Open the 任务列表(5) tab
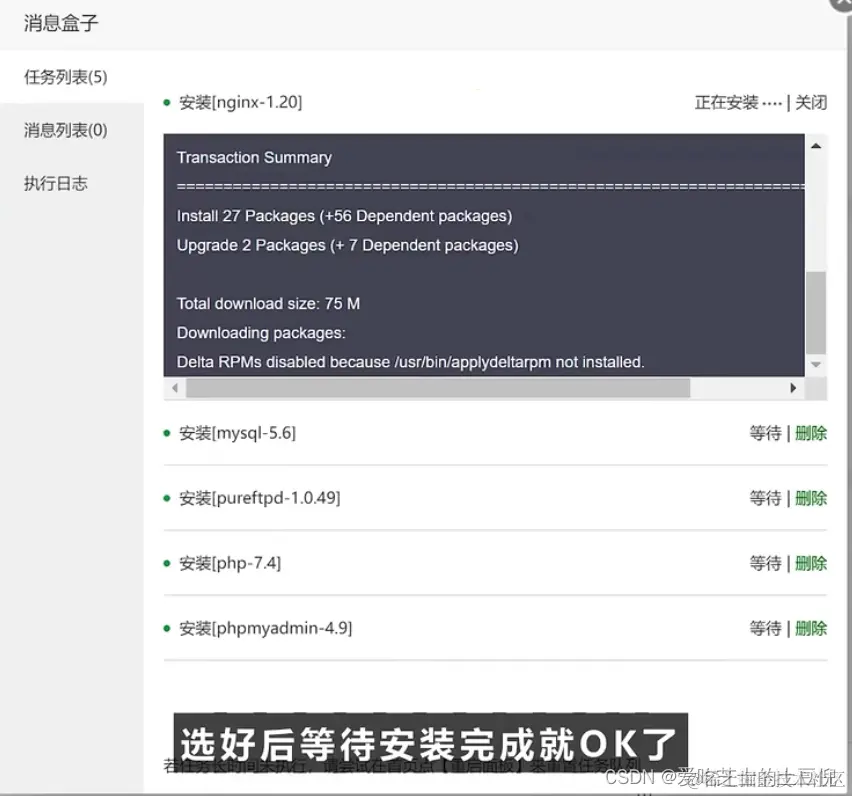Viewport: 852px width, 796px height. [x=66, y=77]
